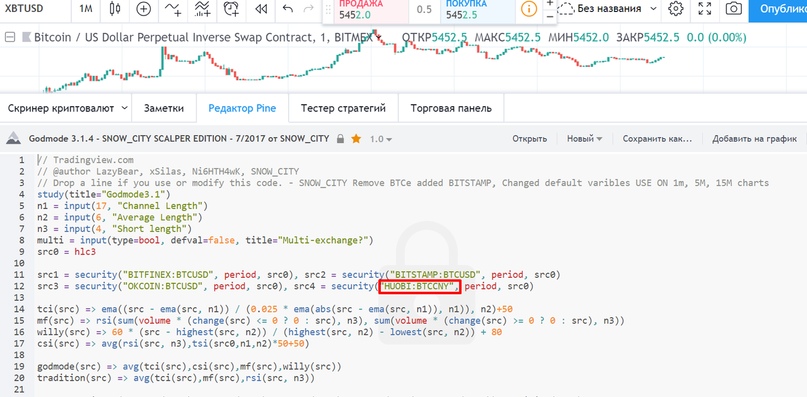Open the indicators menu icon
The width and height of the screenshot is (807, 397).
[172, 8]
